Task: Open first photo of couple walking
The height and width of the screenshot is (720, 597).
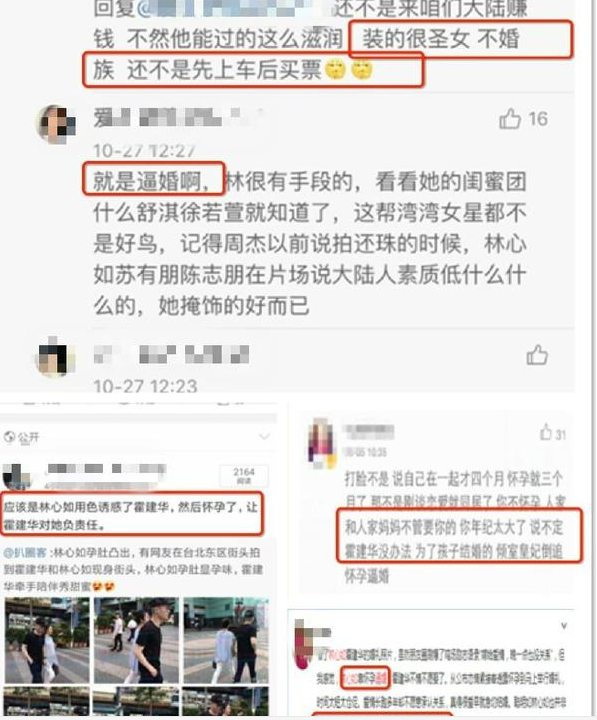Action: pyautogui.click(x=47, y=640)
